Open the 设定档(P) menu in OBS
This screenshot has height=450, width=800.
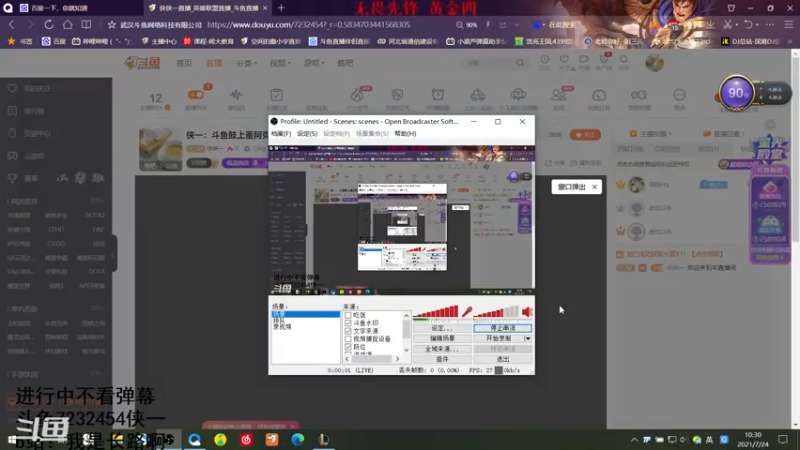(x=336, y=134)
